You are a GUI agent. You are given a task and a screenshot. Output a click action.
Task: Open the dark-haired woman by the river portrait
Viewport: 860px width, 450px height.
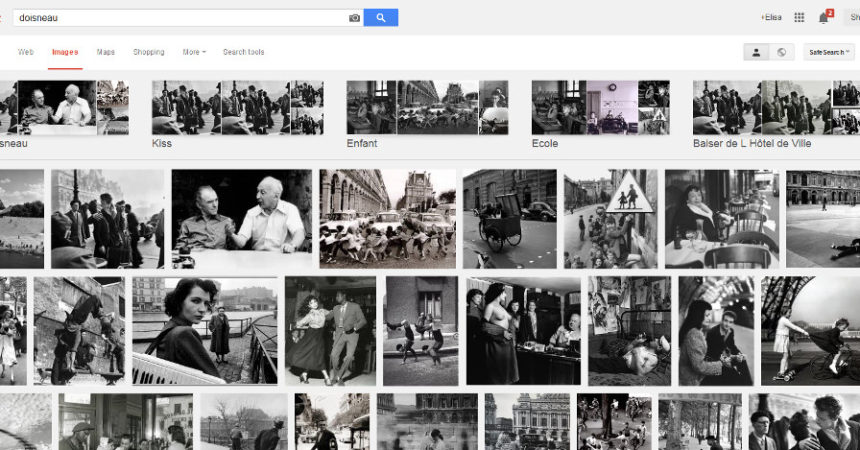click(x=205, y=330)
